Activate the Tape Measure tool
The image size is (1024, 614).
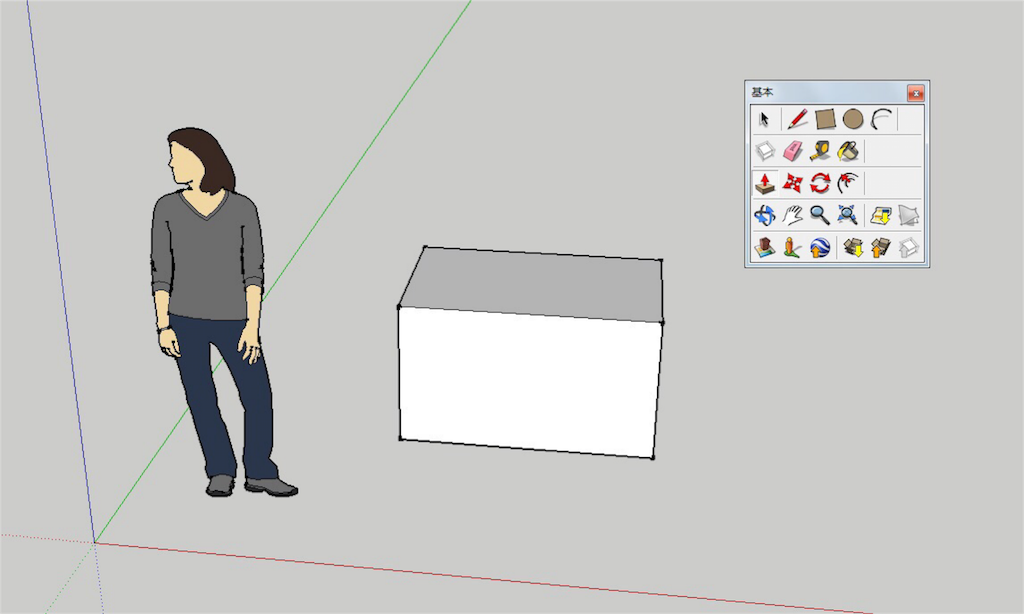pos(820,152)
